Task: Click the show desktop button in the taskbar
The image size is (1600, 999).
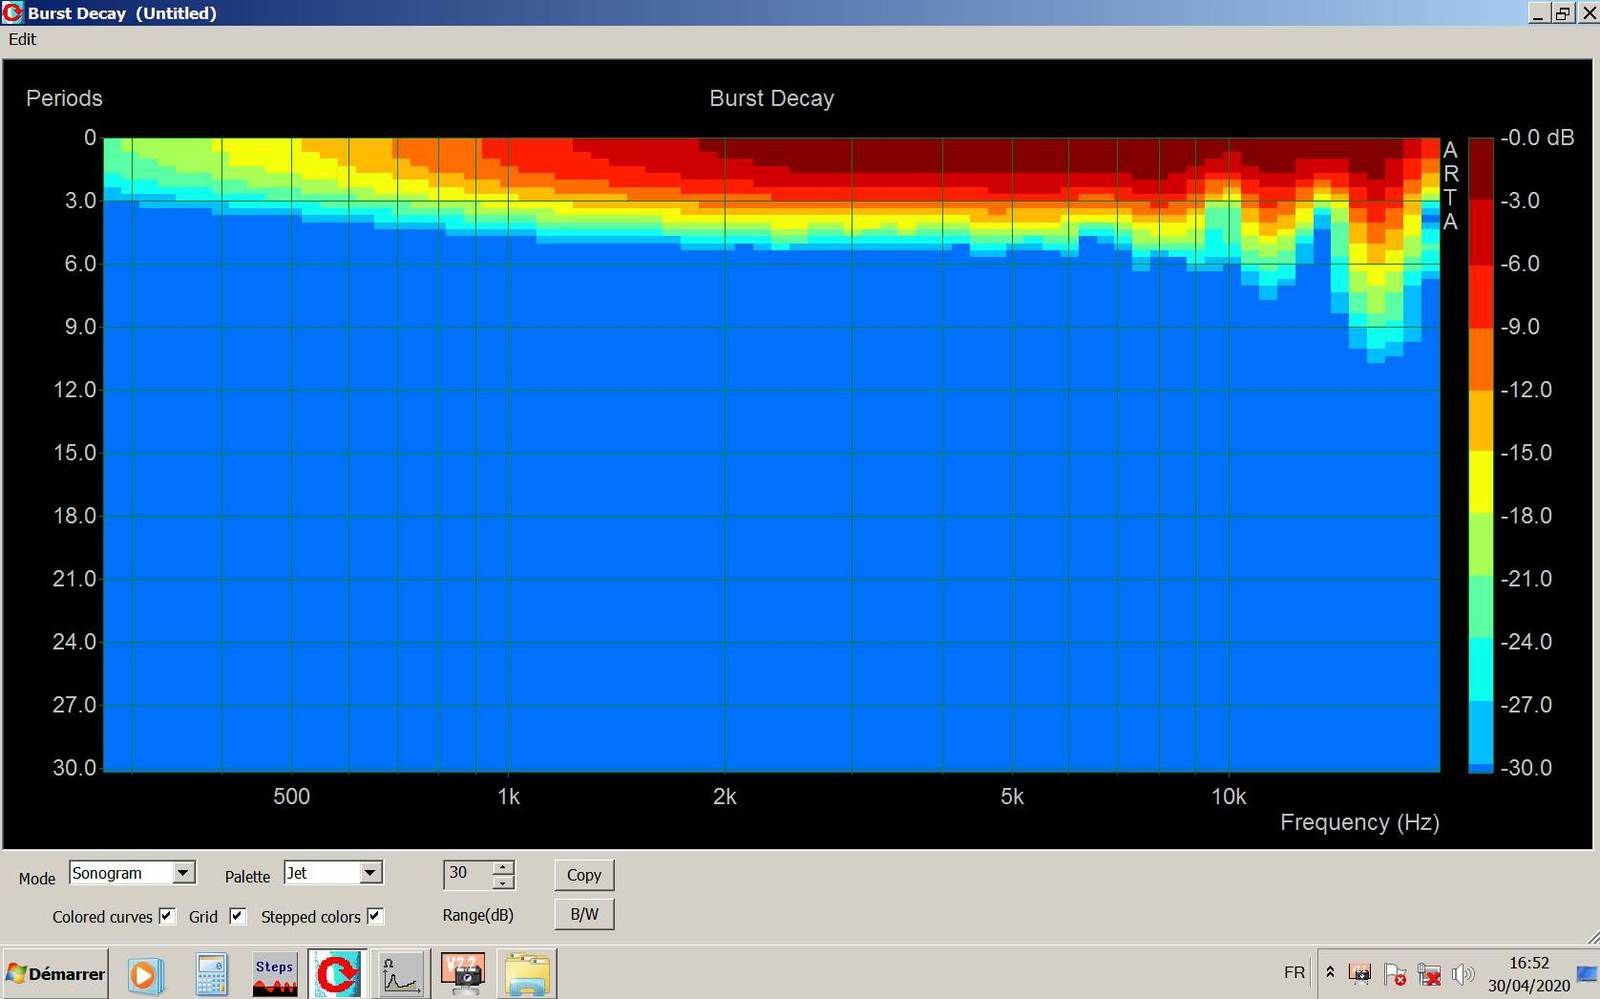Action: tap(1586, 974)
